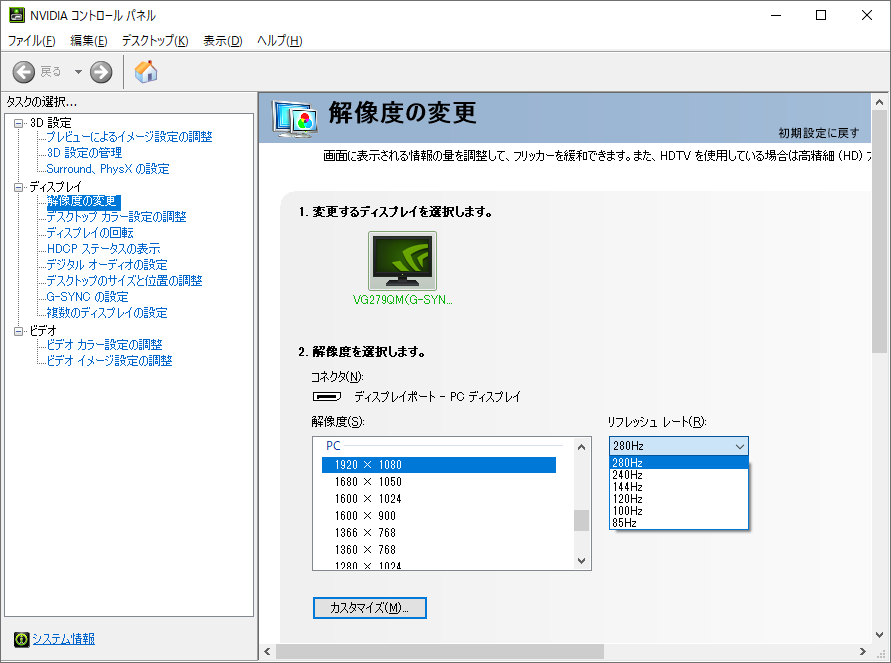Choose 144Hz refresh rate
Screen dimensions: 891x663
coord(678,487)
